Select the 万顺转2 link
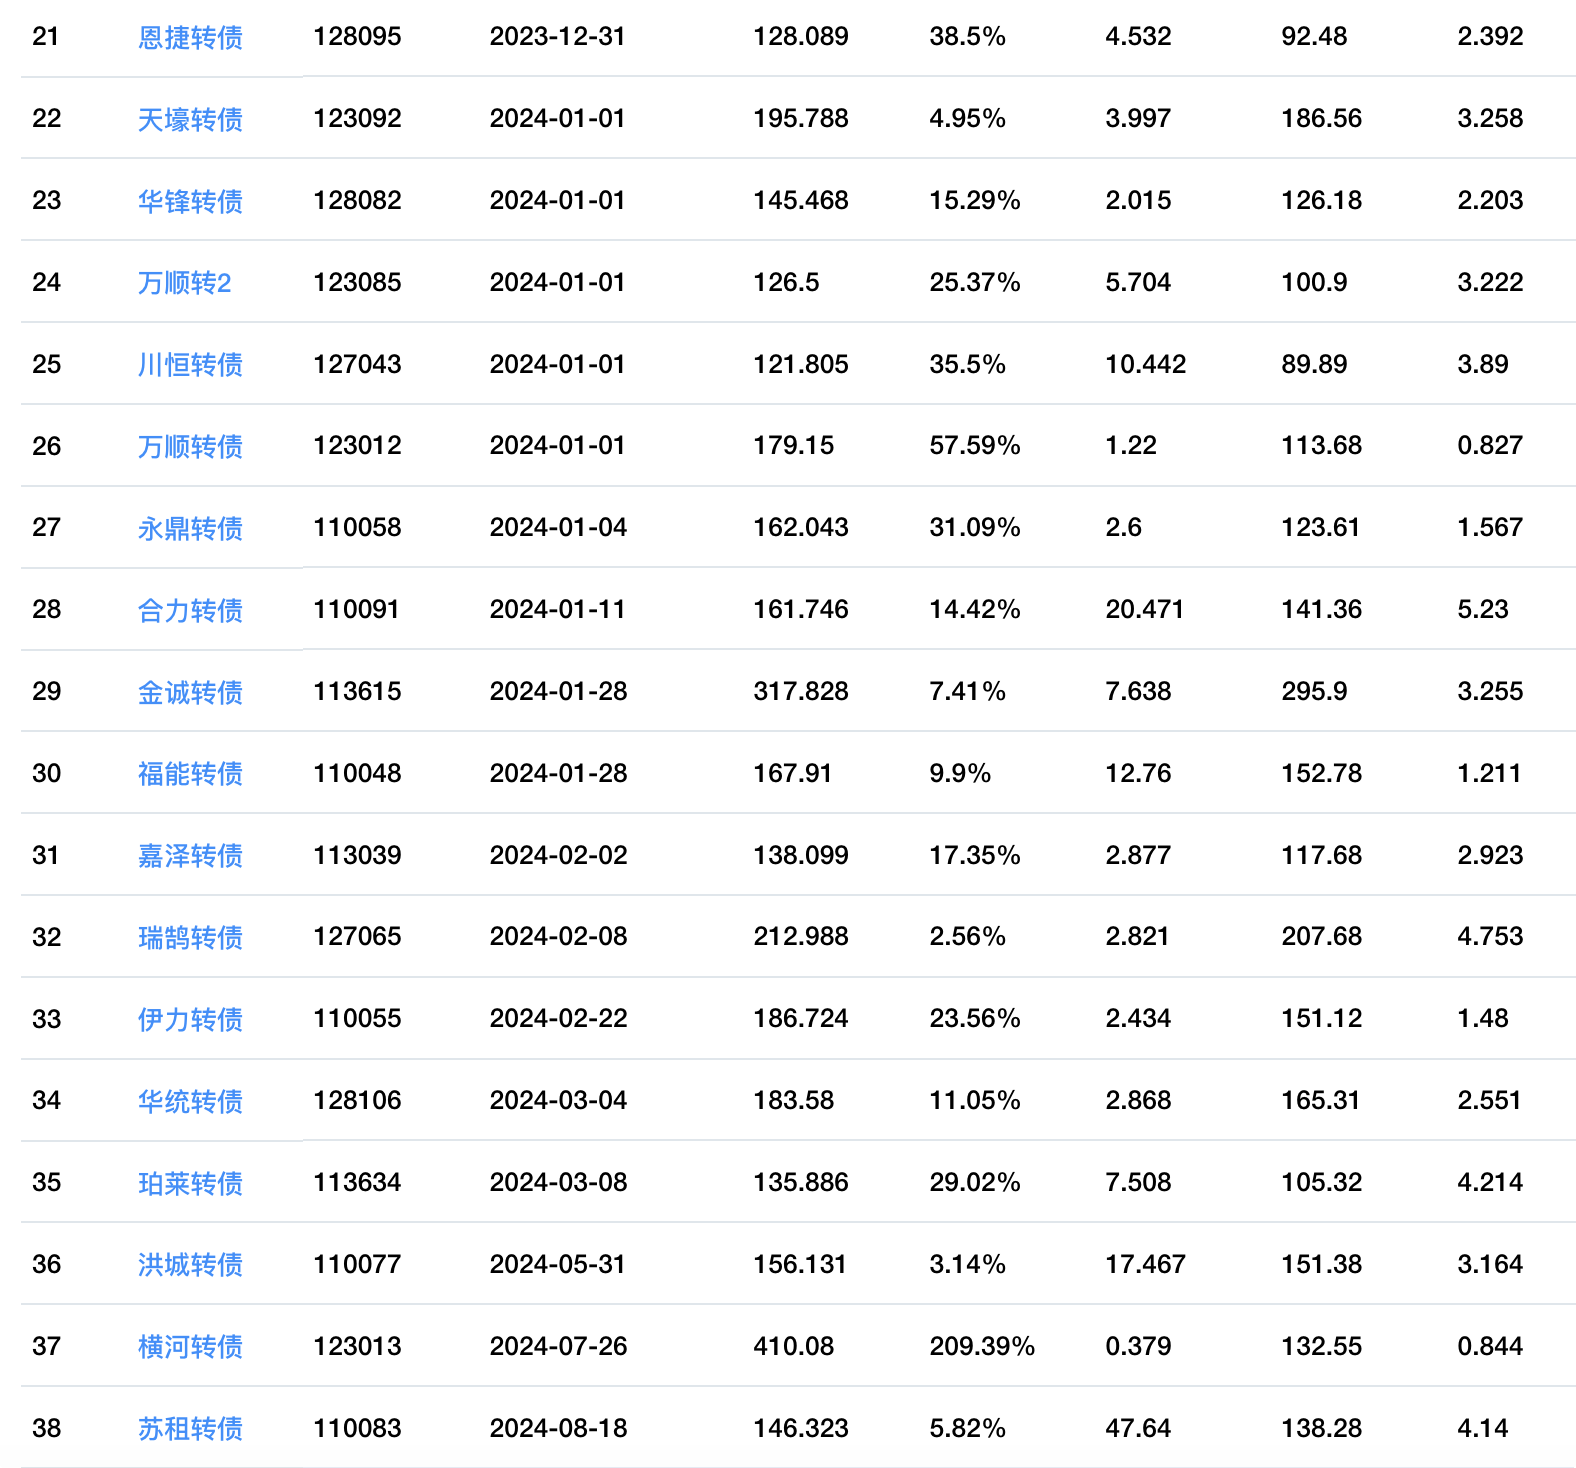The height and width of the screenshot is (1468, 1576). [184, 283]
